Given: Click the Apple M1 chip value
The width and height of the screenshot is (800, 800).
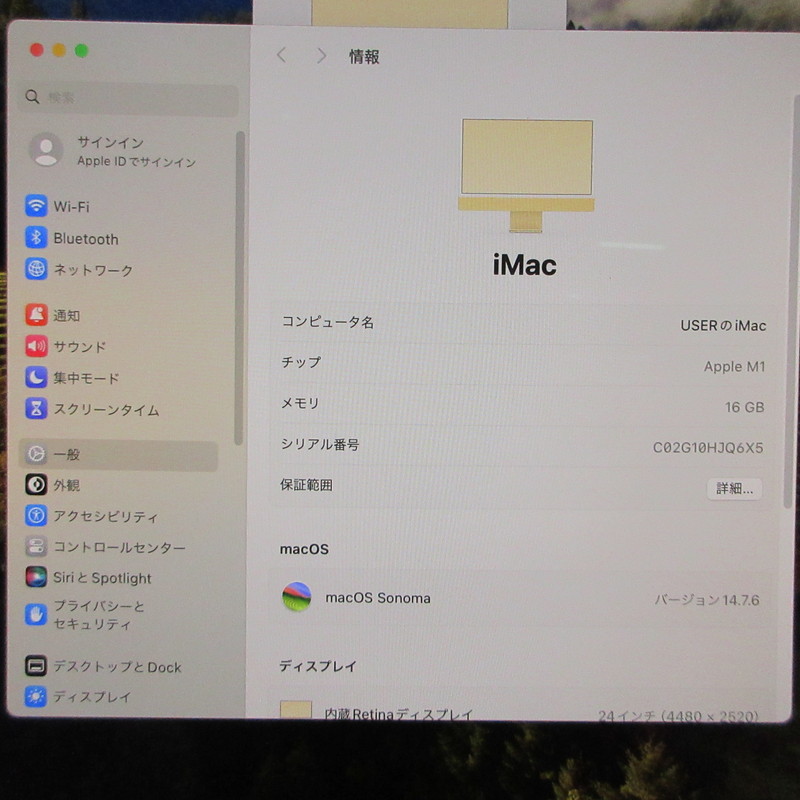Looking at the screenshot, I should pyautogui.click(x=734, y=366).
